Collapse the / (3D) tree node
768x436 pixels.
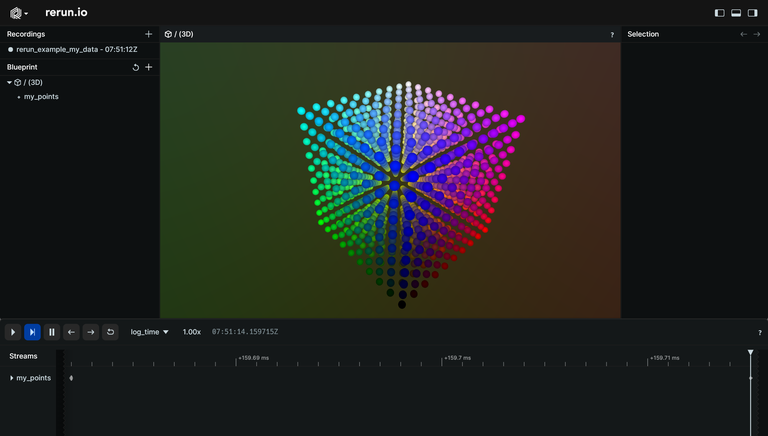click(10, 83)
